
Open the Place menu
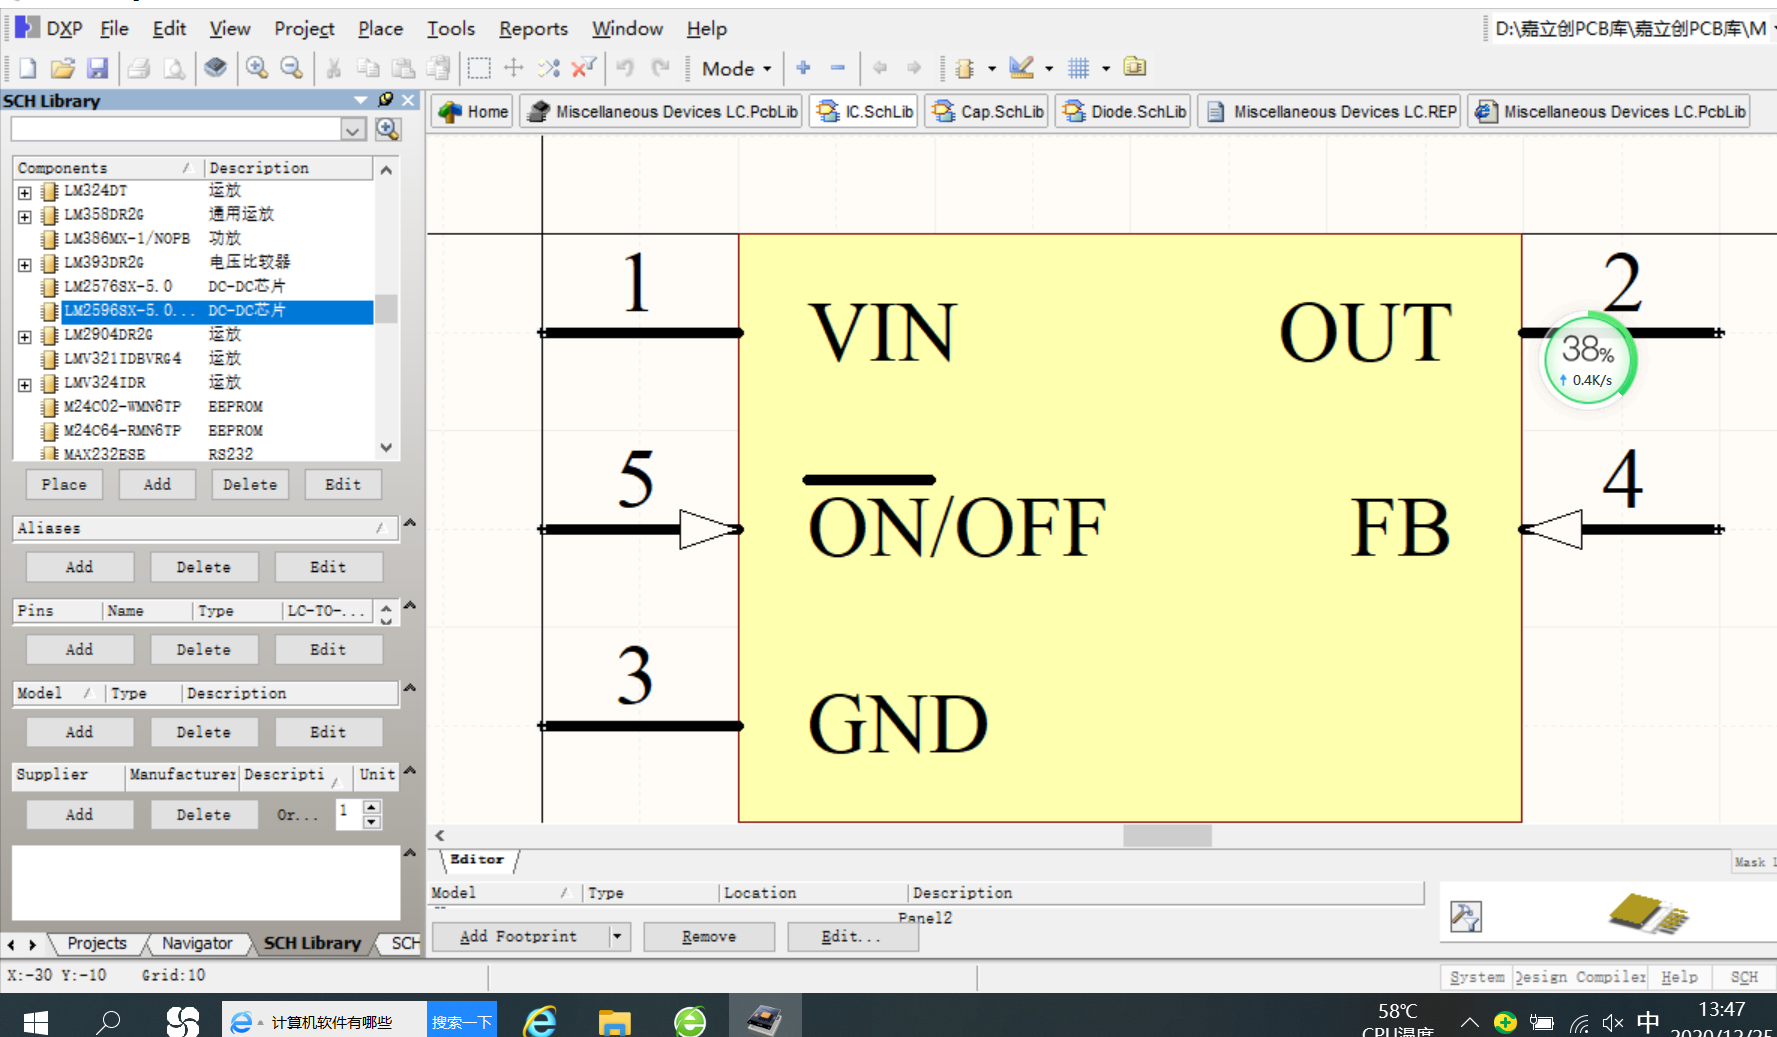coord(380,28)
